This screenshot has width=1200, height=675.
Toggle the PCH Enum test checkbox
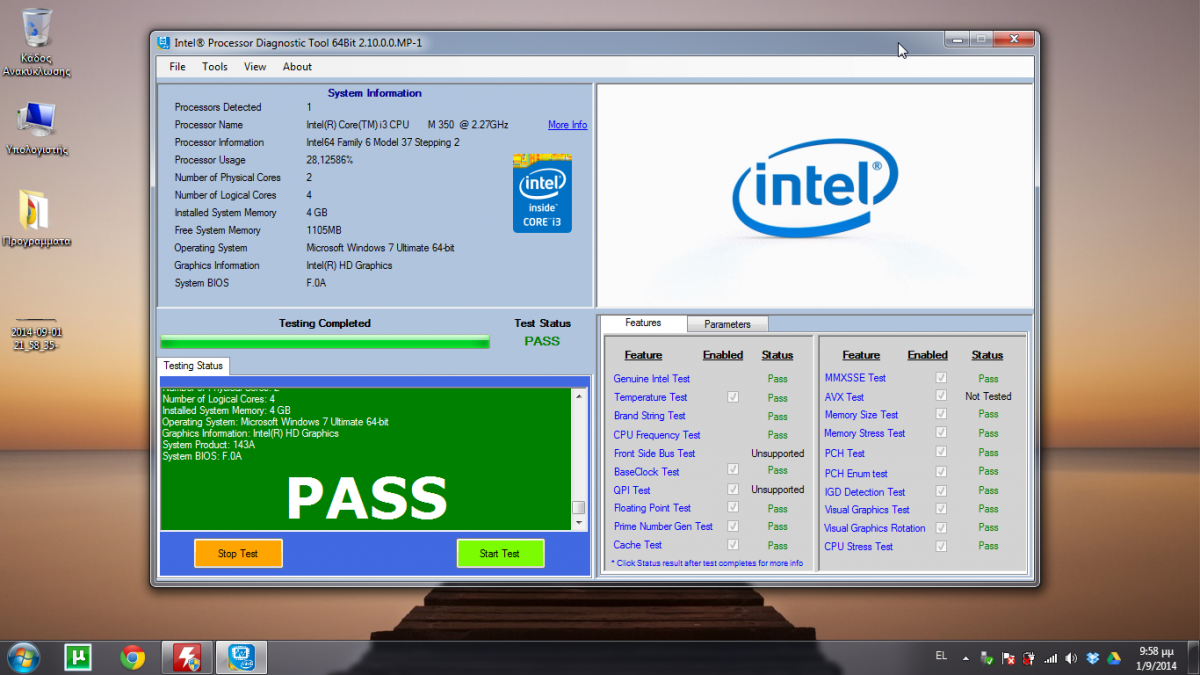click(x=940, y=471)
